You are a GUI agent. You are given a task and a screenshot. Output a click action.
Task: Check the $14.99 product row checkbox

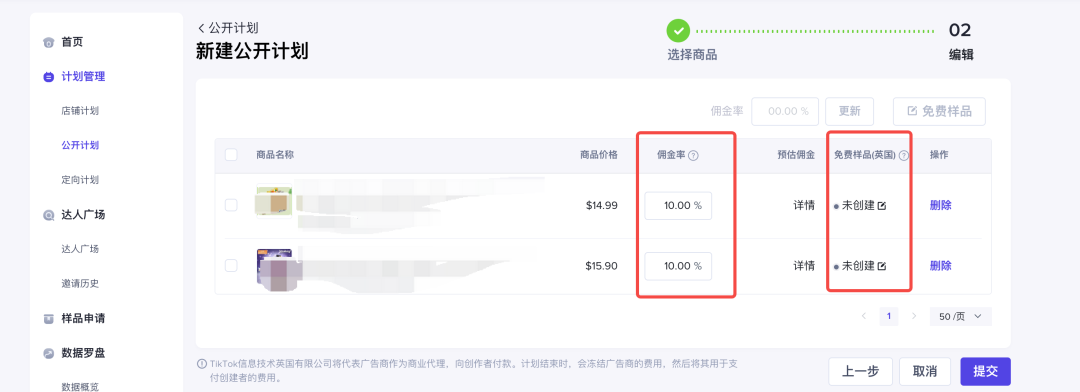coord(231,205)
